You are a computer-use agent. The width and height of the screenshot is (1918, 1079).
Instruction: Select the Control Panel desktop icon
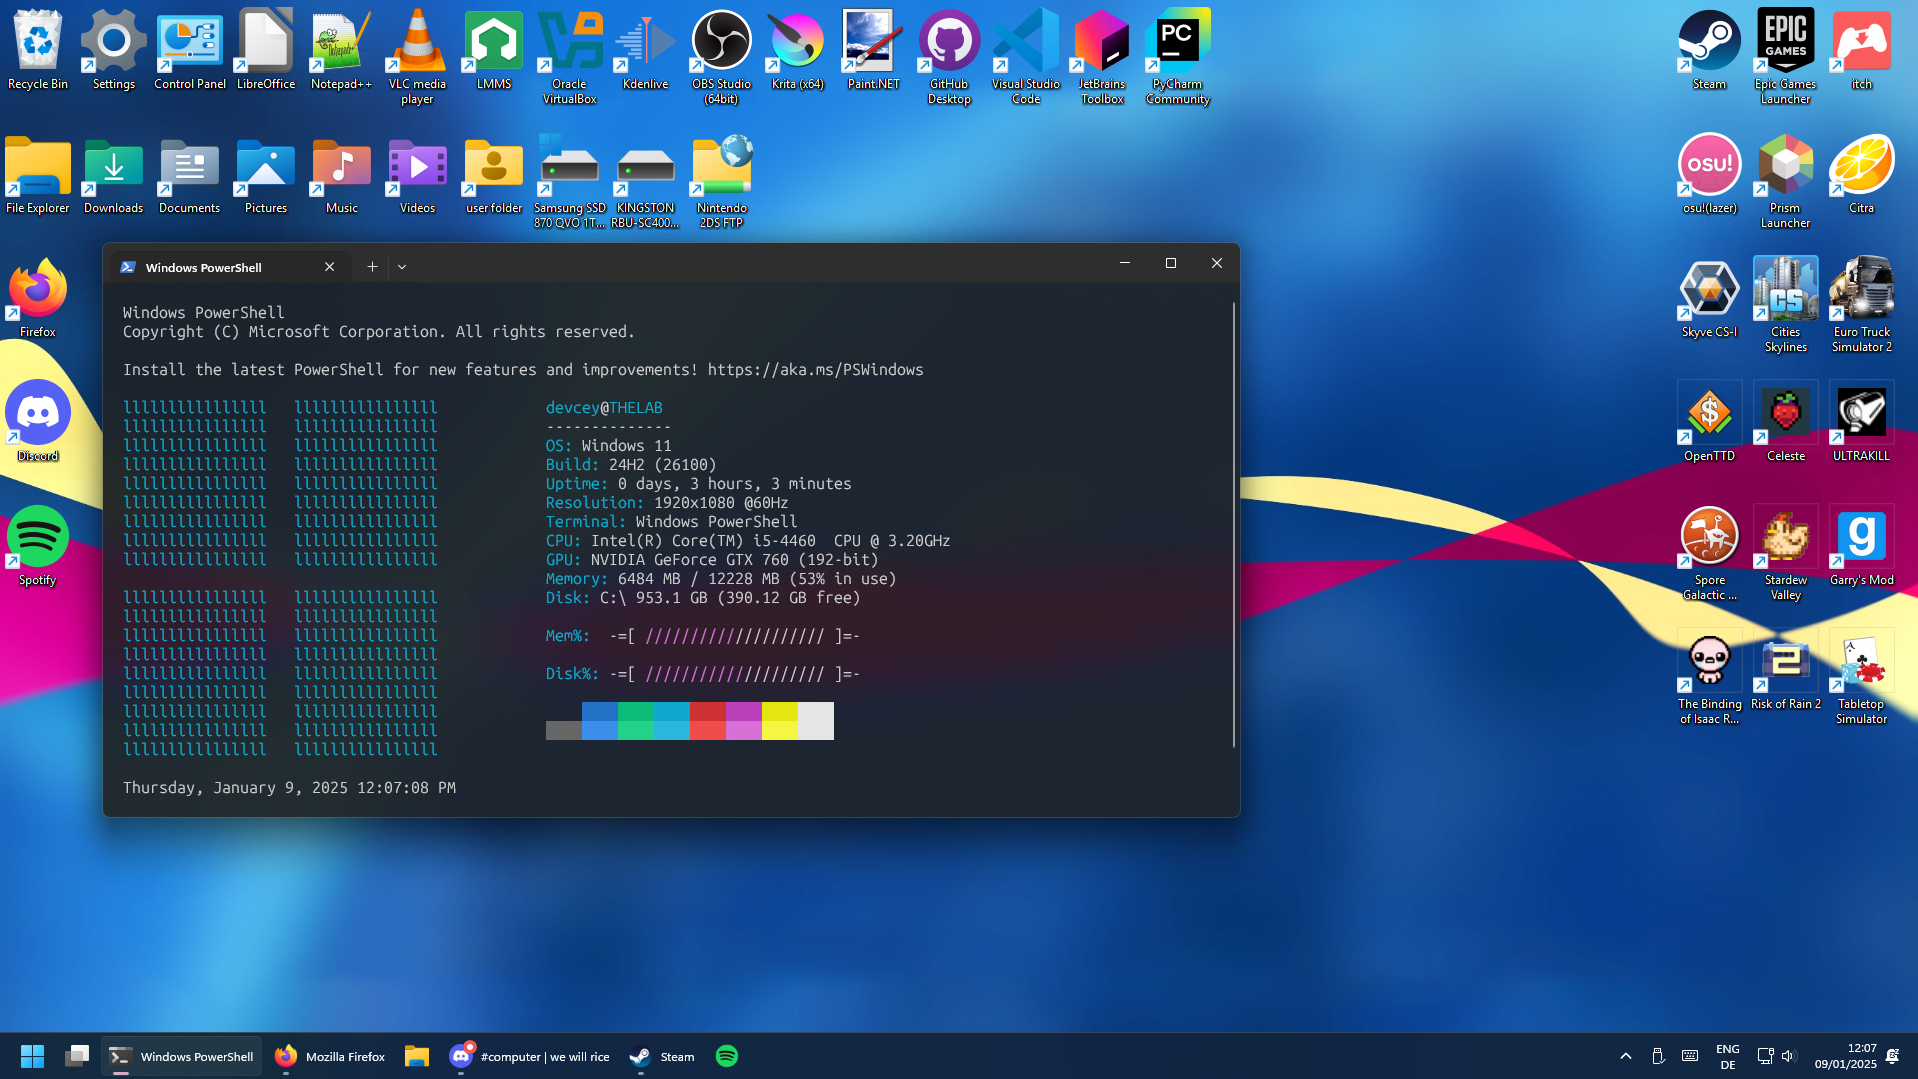(x=190, y=50)
